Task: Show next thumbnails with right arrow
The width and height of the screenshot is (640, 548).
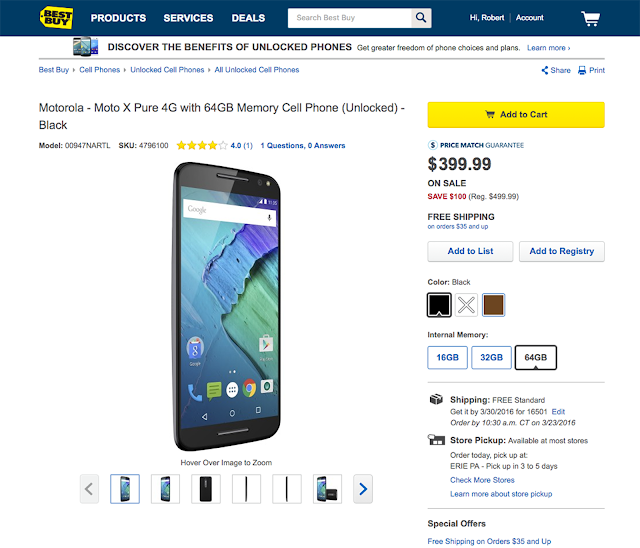Action: point(363,489)
